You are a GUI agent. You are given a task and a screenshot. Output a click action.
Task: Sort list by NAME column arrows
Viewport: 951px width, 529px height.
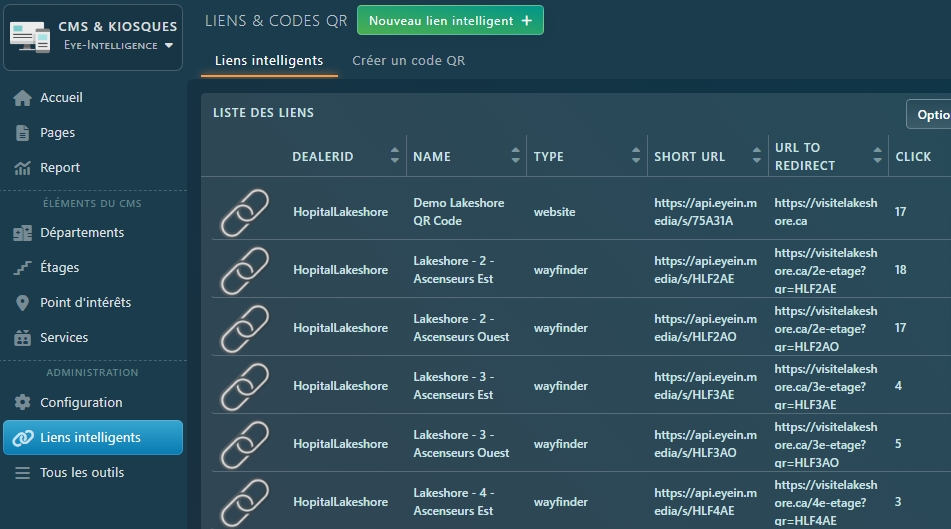pyautogui.click(x=516, y=156)
